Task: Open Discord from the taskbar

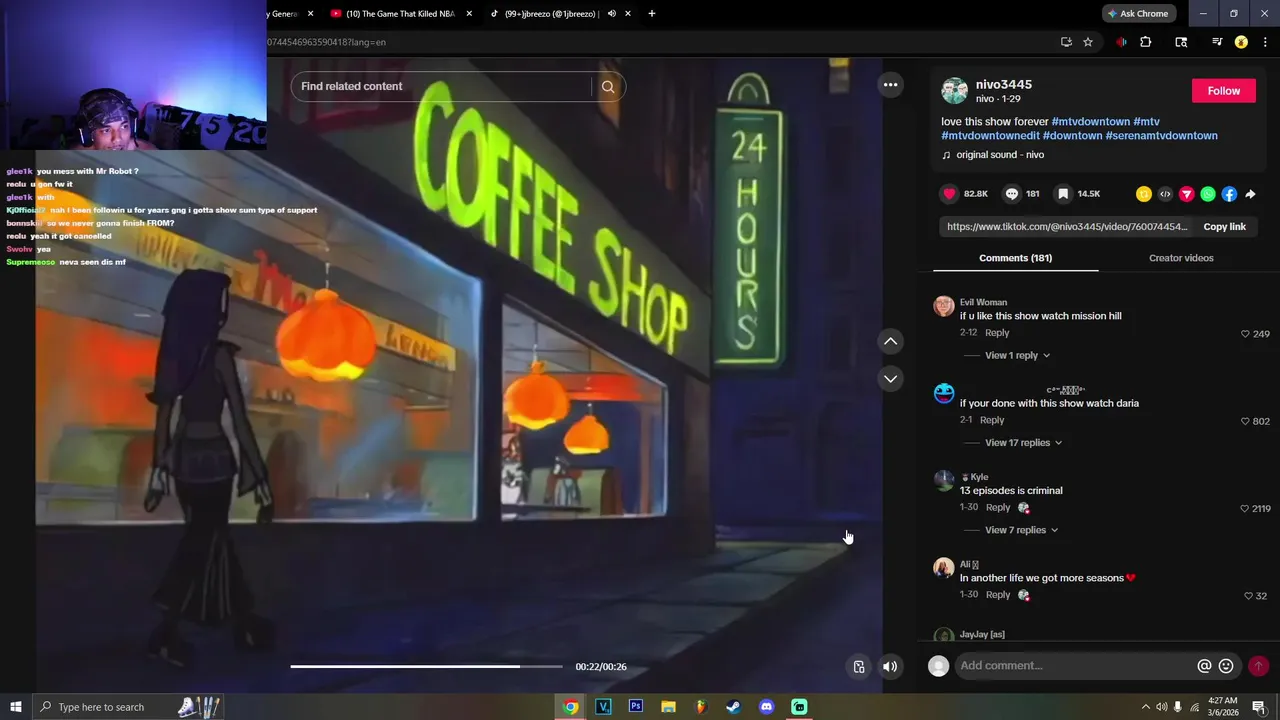Action: (x=766, y=707)
